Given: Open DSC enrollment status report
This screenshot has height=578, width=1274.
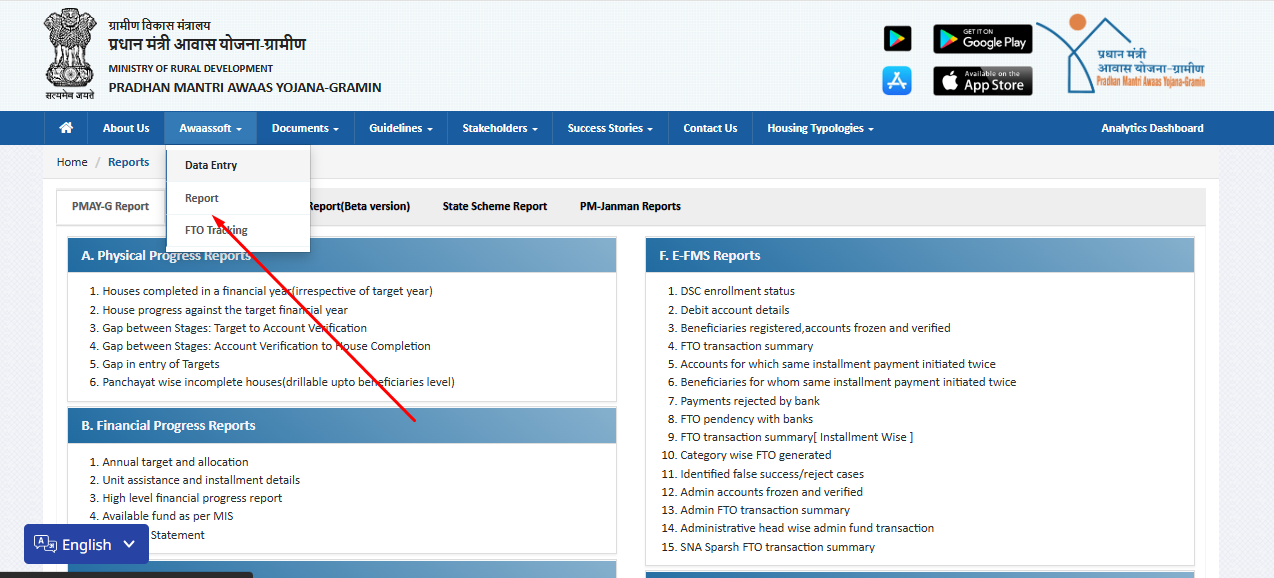Looking at the screenshot, I should point(737,291).
